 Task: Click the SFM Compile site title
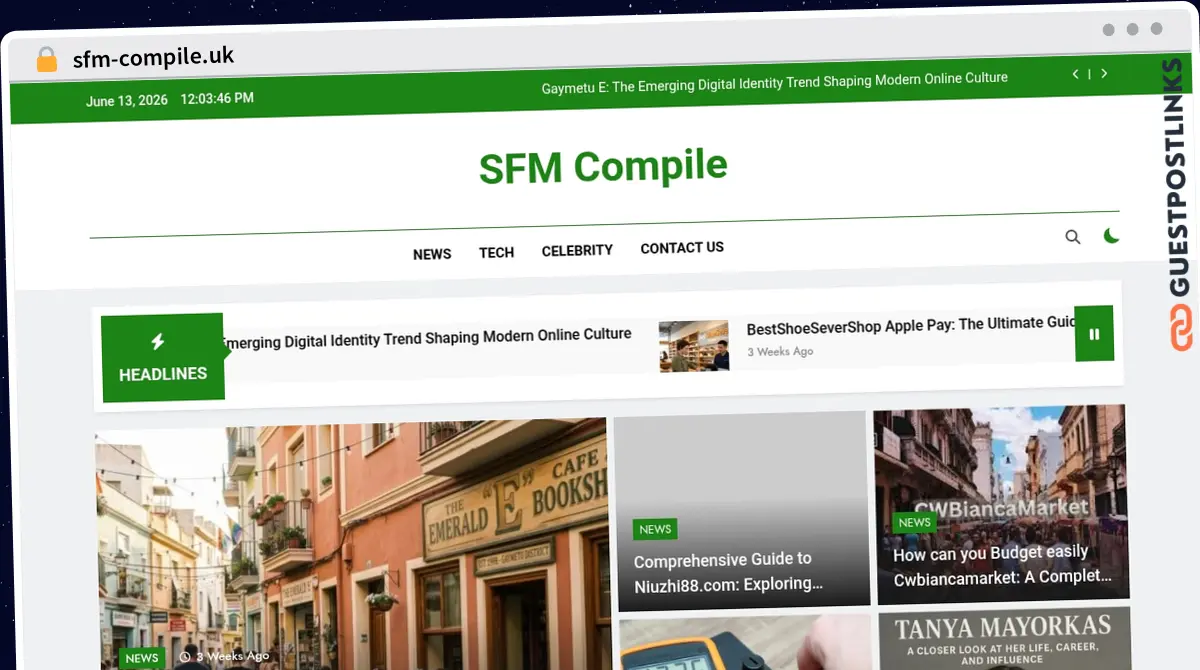click(x=603, y=167)
